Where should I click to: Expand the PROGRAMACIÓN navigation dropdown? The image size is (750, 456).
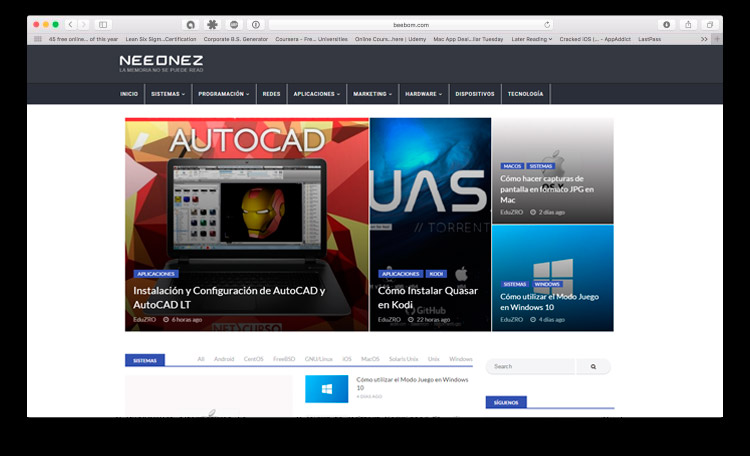pyautogui.click(x=224, y=94)
